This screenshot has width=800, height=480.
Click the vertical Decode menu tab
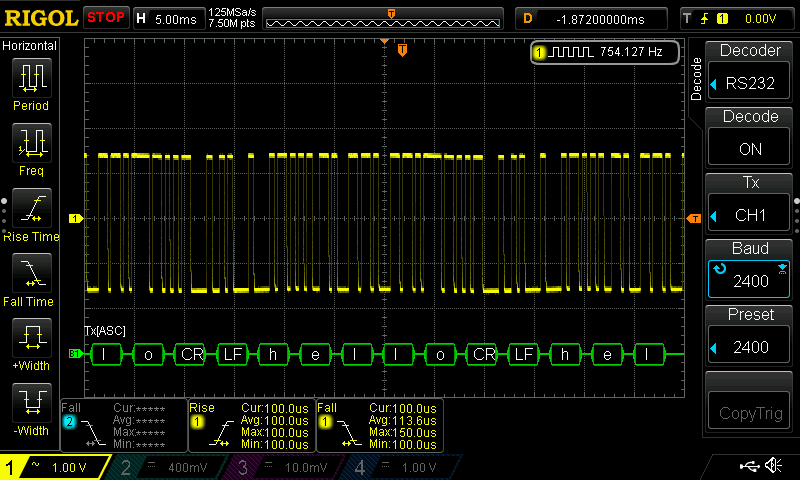click(x=696, y=79)
